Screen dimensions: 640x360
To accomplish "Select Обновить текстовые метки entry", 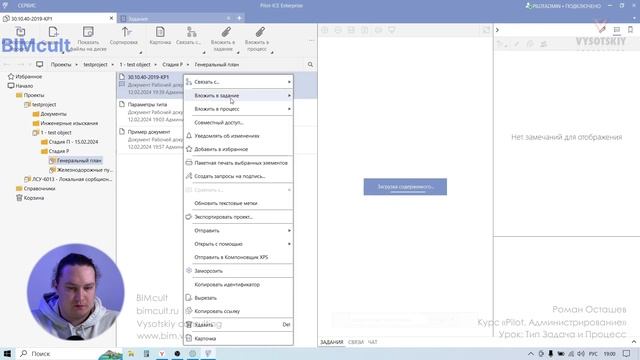I will (238, 203).
